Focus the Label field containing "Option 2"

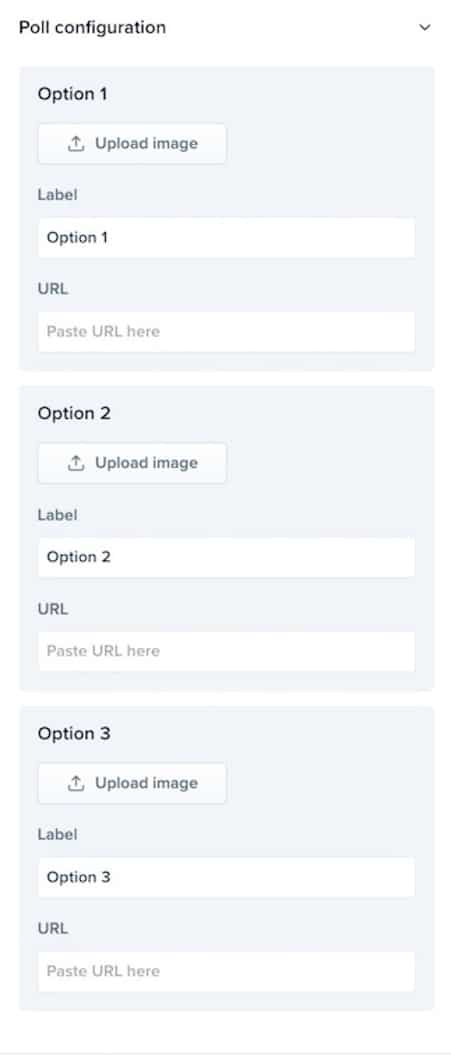coord(226,557)
